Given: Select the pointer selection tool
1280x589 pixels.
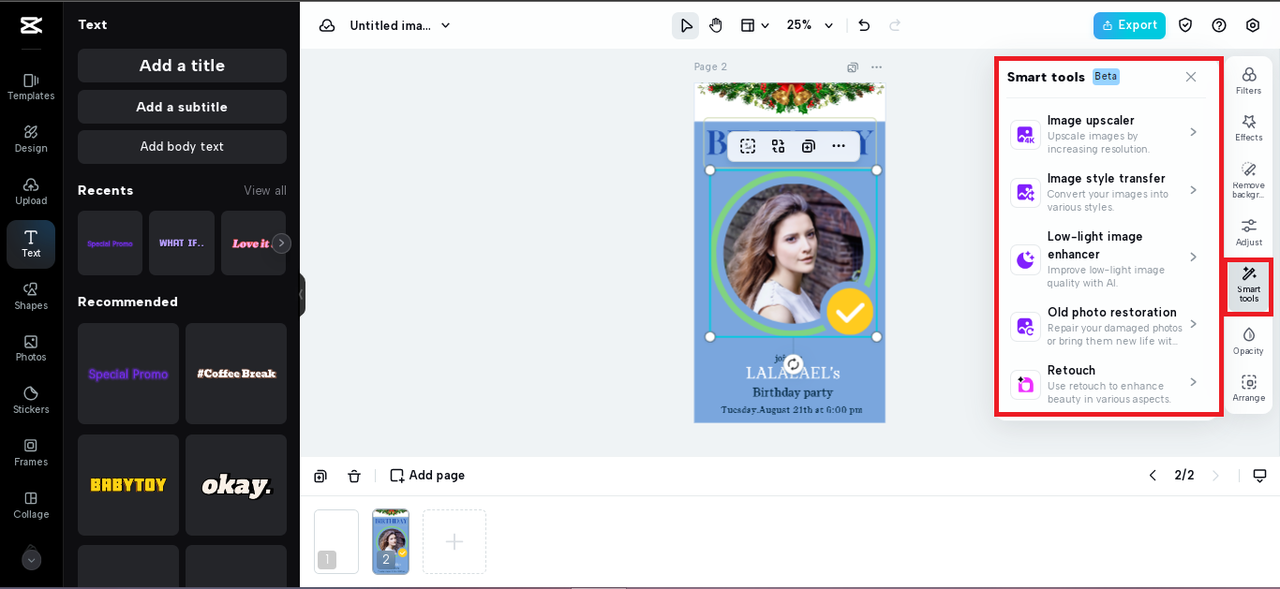Looking at the screenshot, I should pyautogui.click(x=685, y=26).
